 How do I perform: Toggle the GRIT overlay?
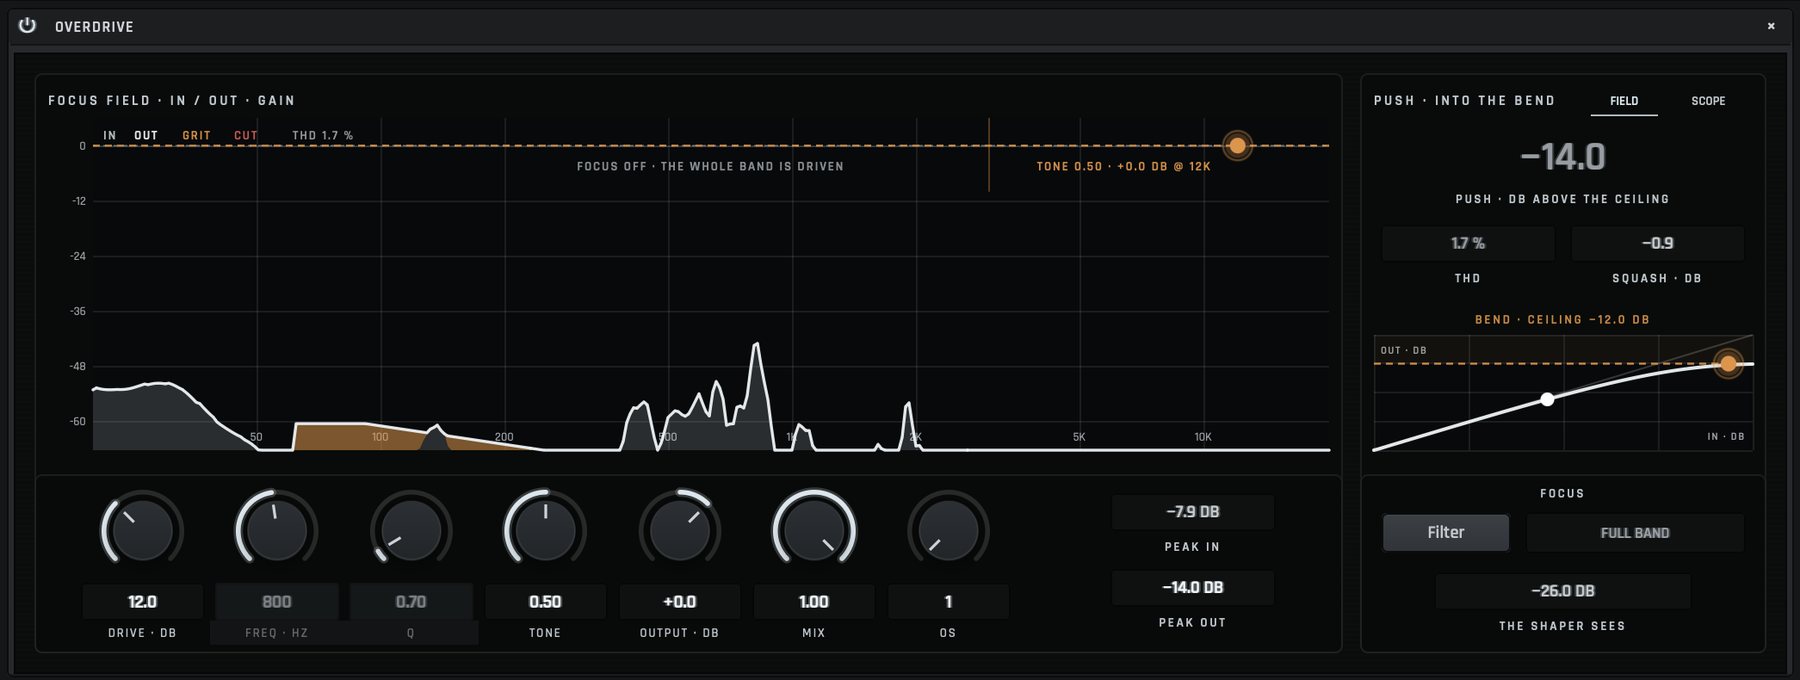pyautogui.click(x=196, y=135)
